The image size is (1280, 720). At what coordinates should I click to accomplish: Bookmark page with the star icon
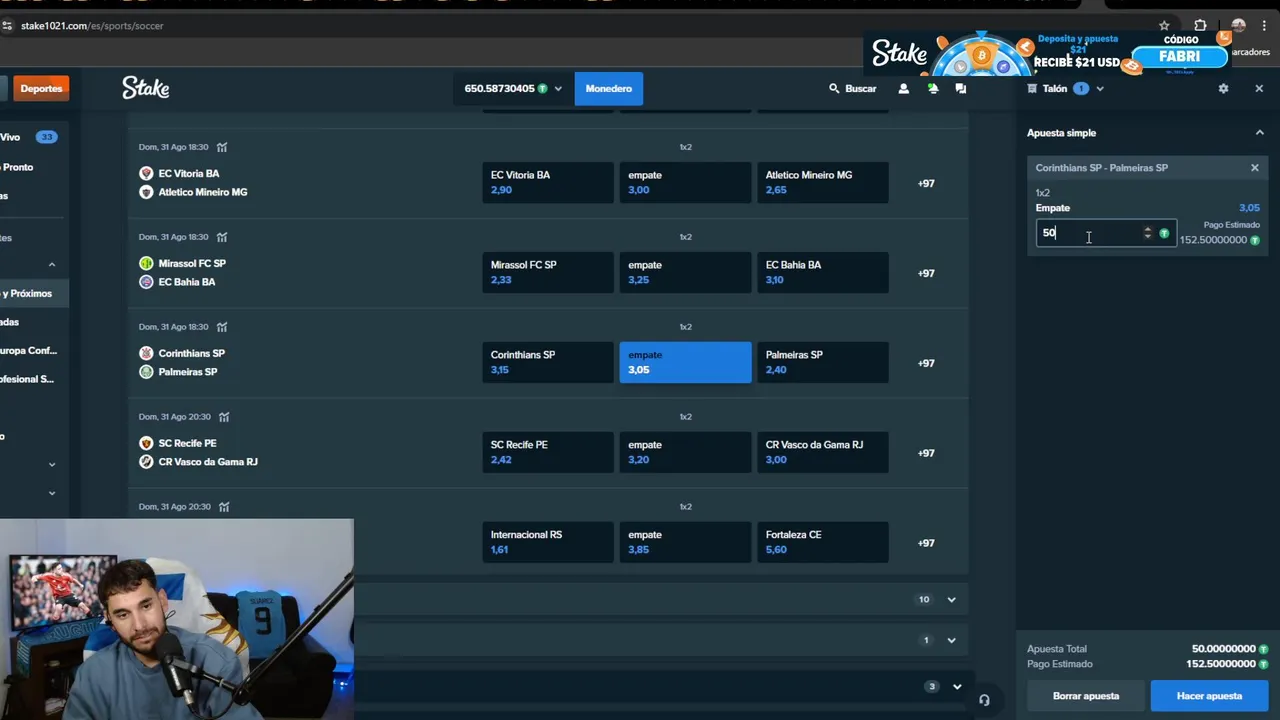tap(1164, 26)
